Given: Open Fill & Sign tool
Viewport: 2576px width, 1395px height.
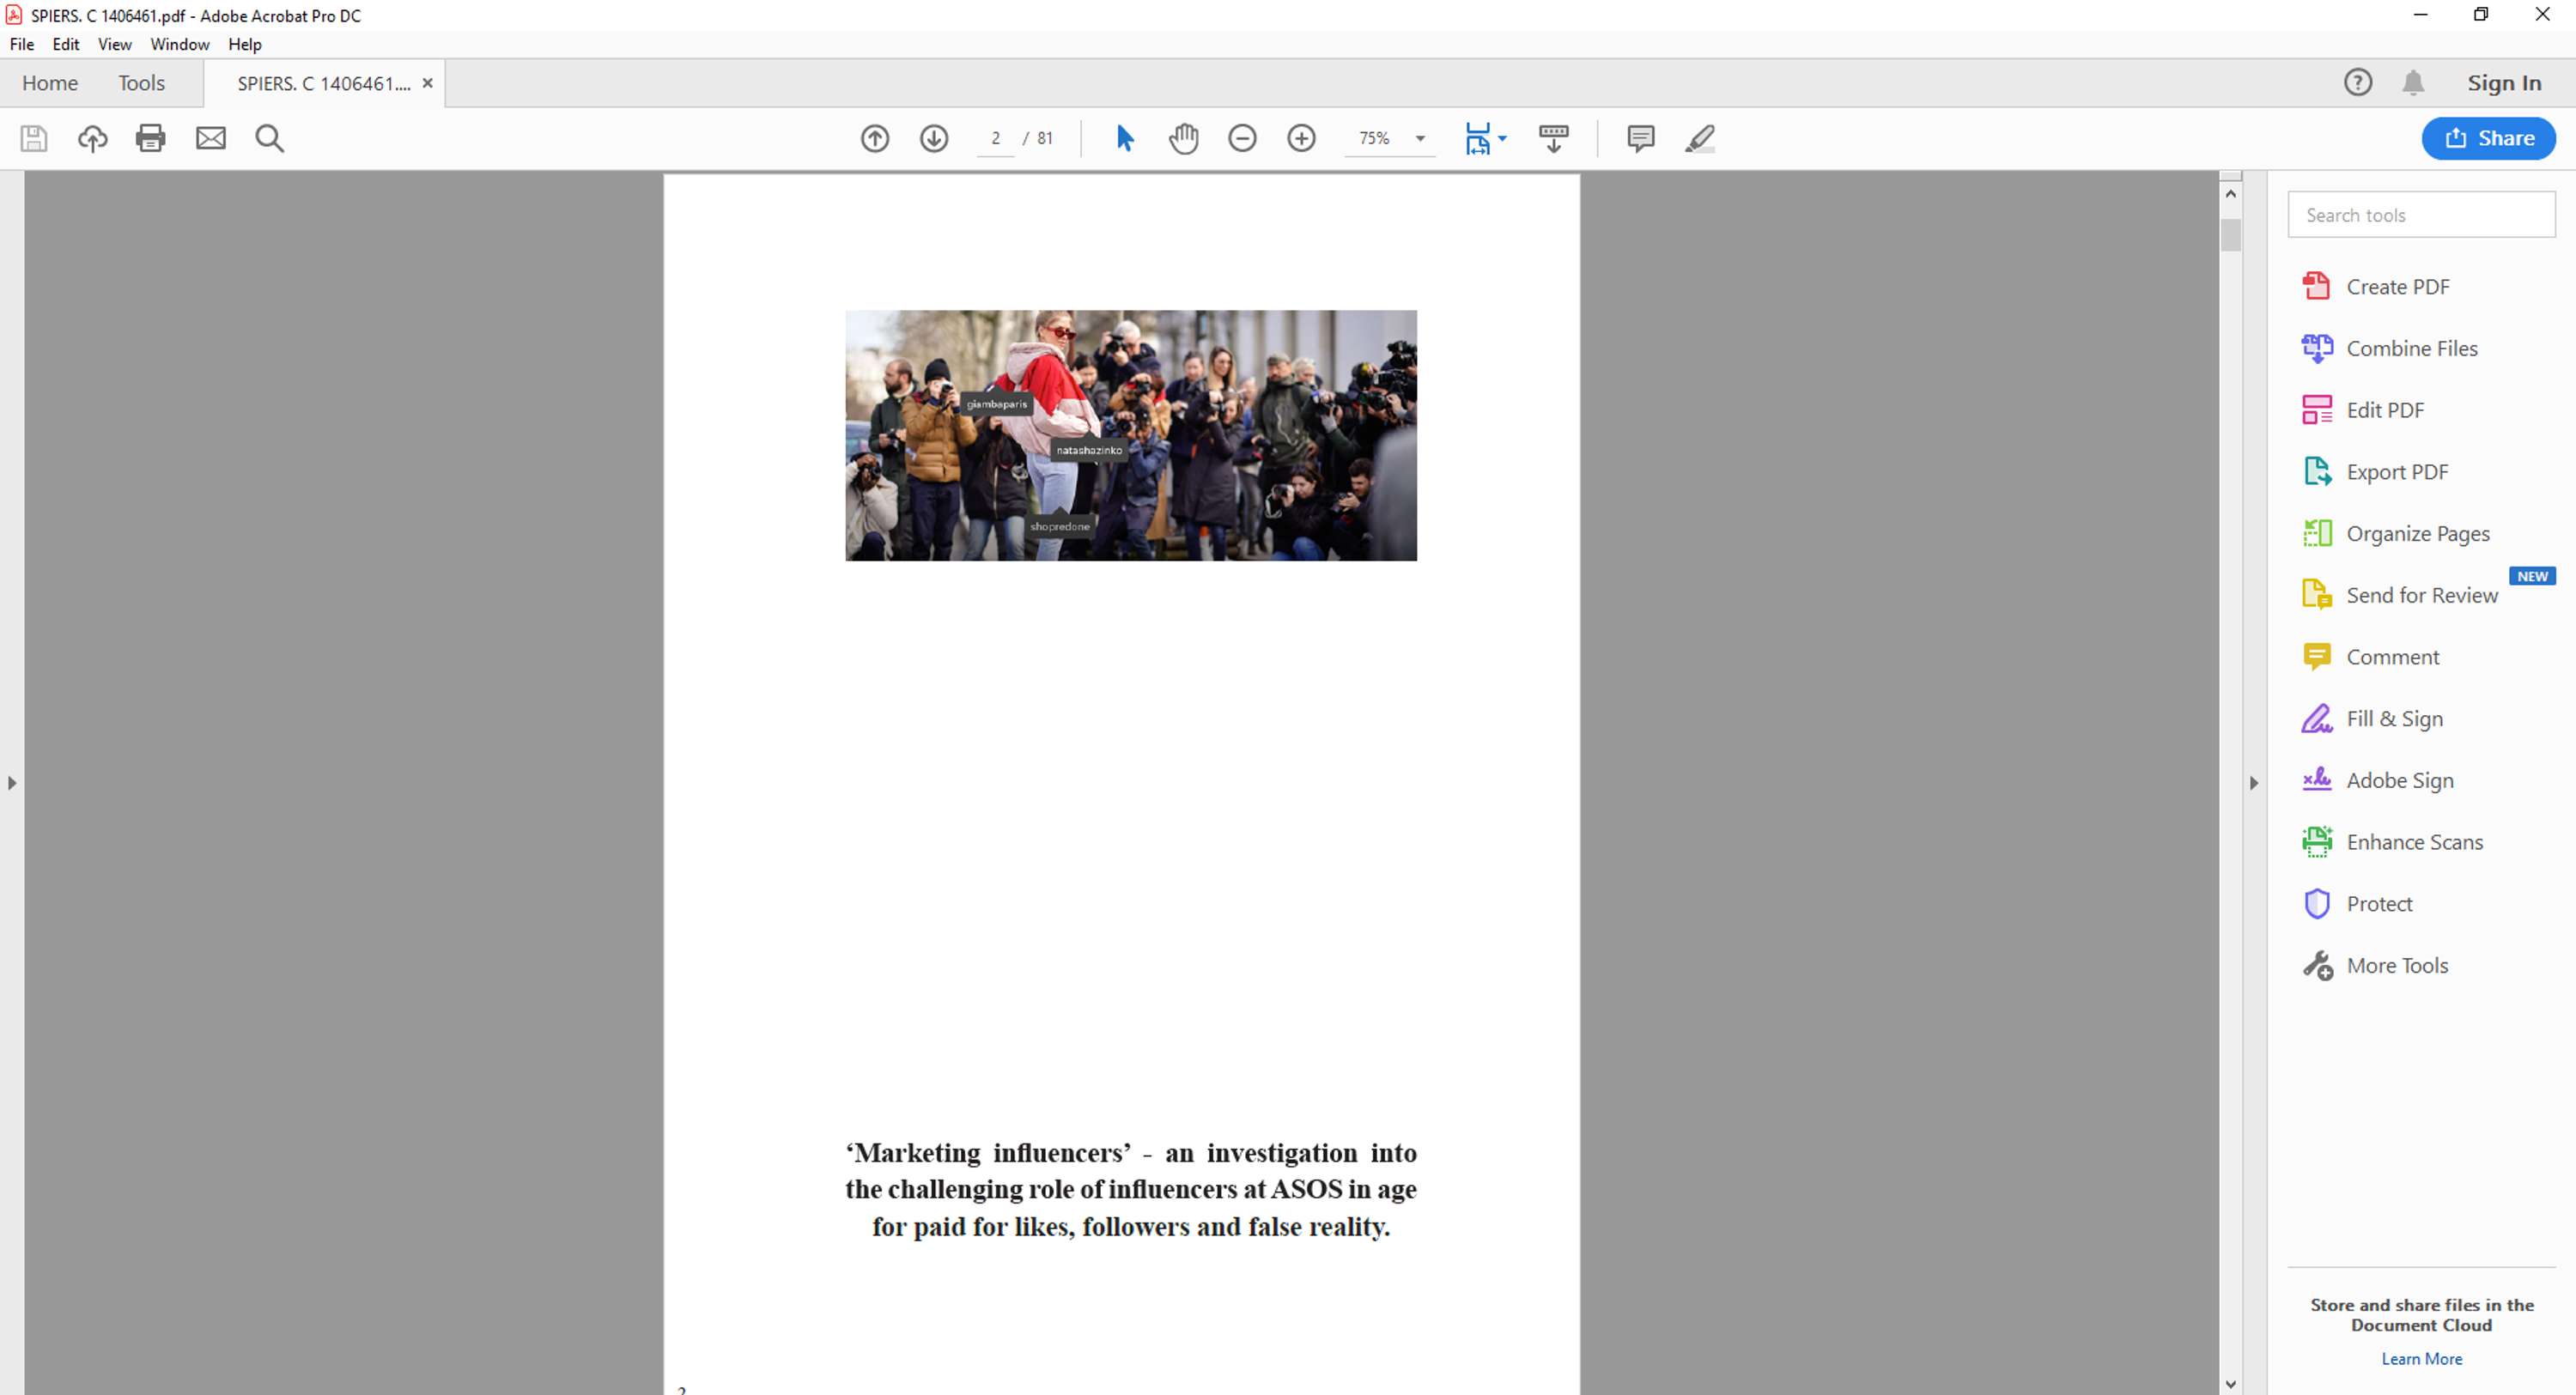Looking at the screenshot, I should click(2373, 719).
